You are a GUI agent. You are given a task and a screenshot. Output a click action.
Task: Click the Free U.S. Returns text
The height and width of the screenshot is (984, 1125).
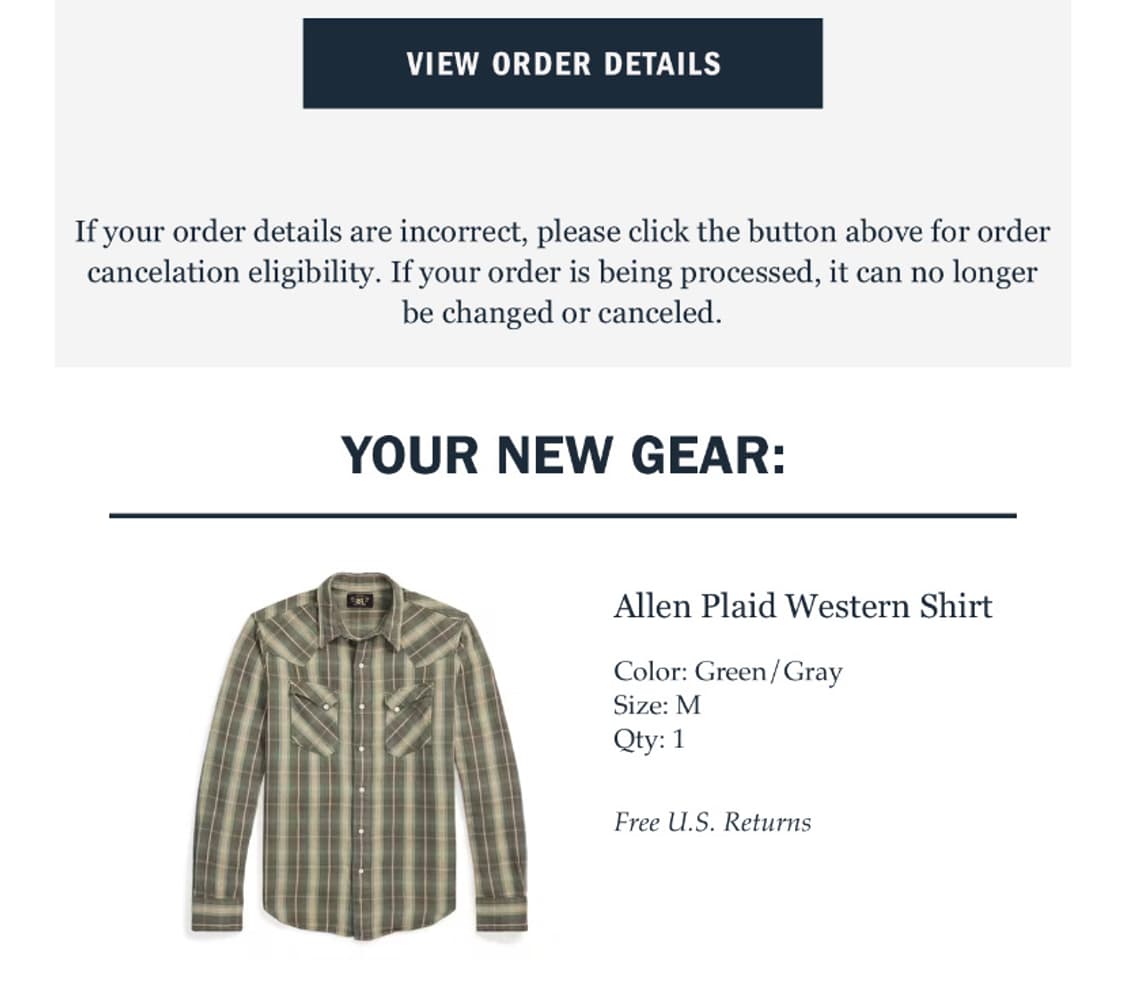[x=712, y=823]
